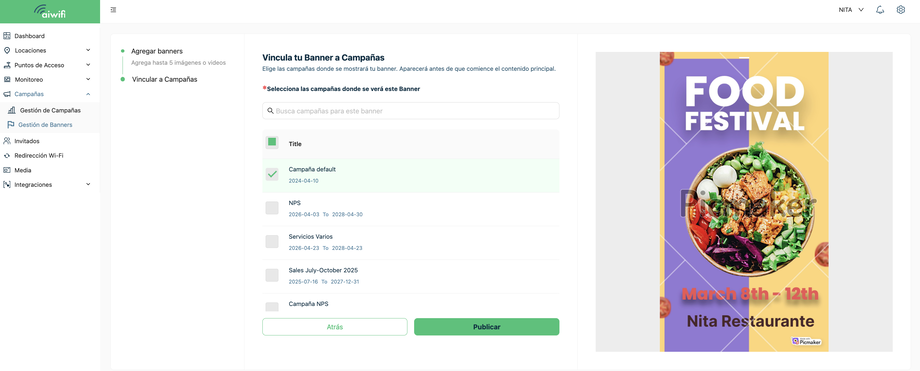This screenshot has height=371, width=920.
Task: Click the Atrás button
Action: click(x=334, y=327)
